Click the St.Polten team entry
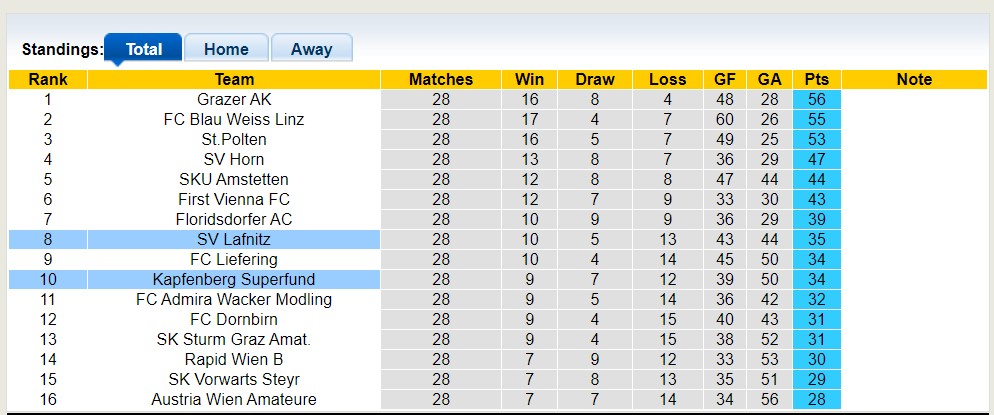This screenshot has width=994, height=415. point(234,139)
